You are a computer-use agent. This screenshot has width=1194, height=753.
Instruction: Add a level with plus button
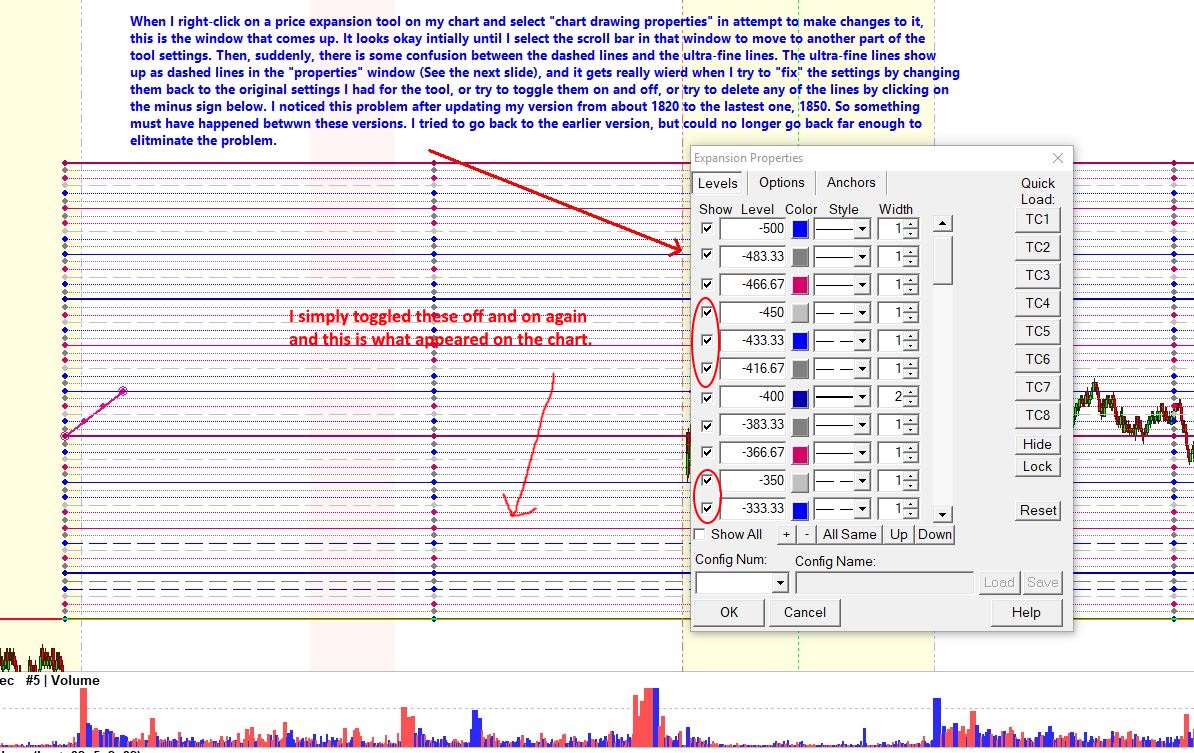click(787, 534)
